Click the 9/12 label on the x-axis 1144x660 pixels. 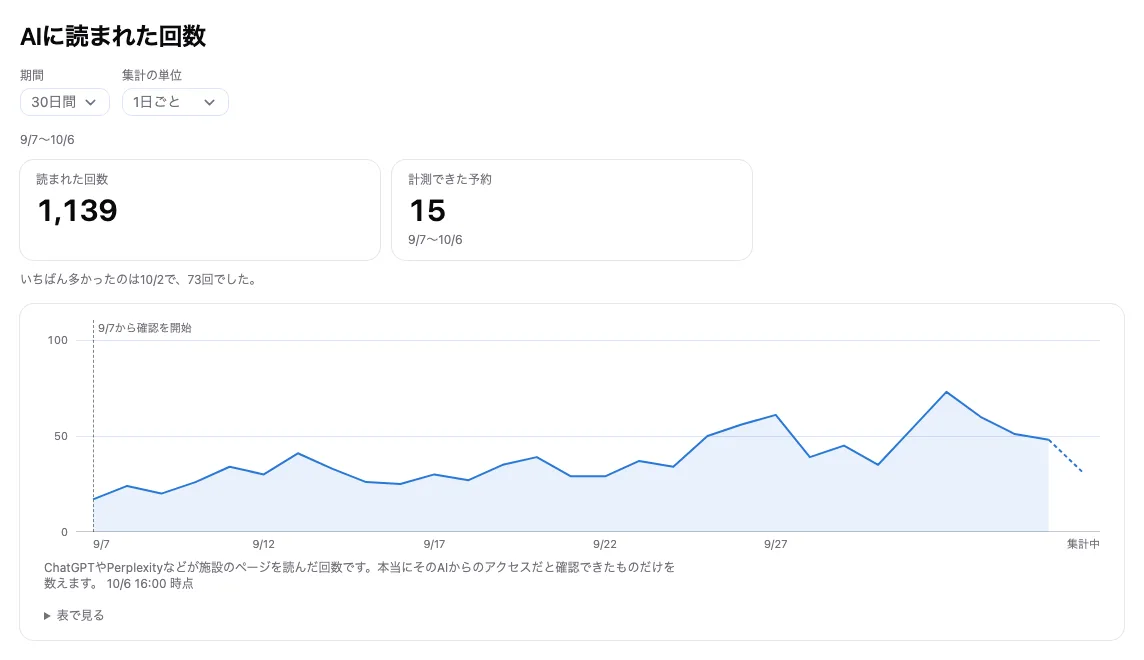click(264, 544)
